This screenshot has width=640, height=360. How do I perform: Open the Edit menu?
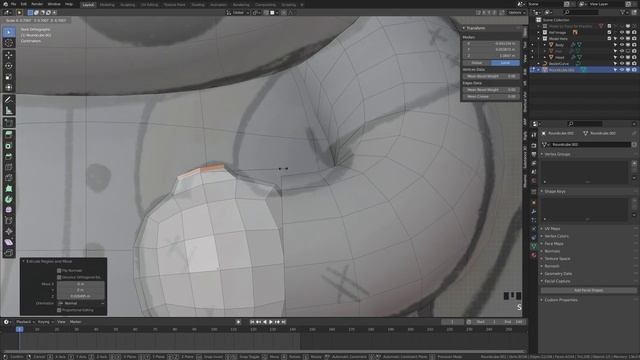[x=24, y=4]
